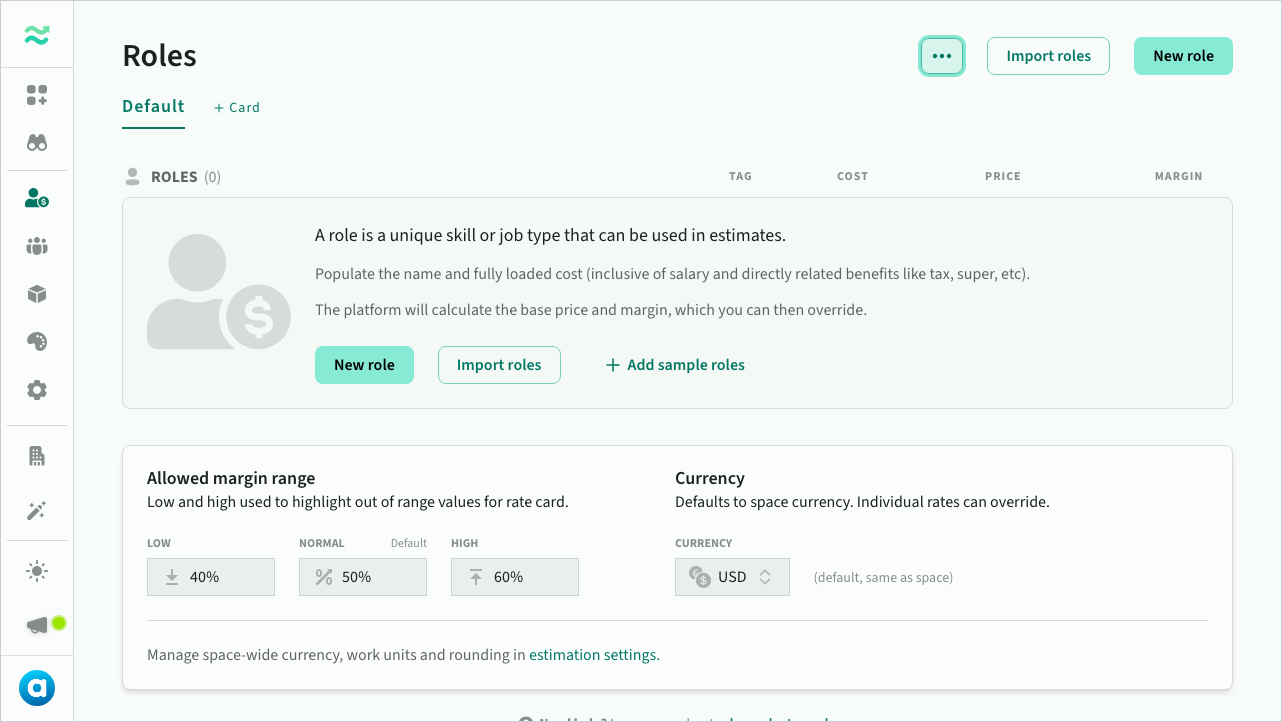Click the Low margin 40% field
Screen dimensions: 1282x722
[211, 577]
